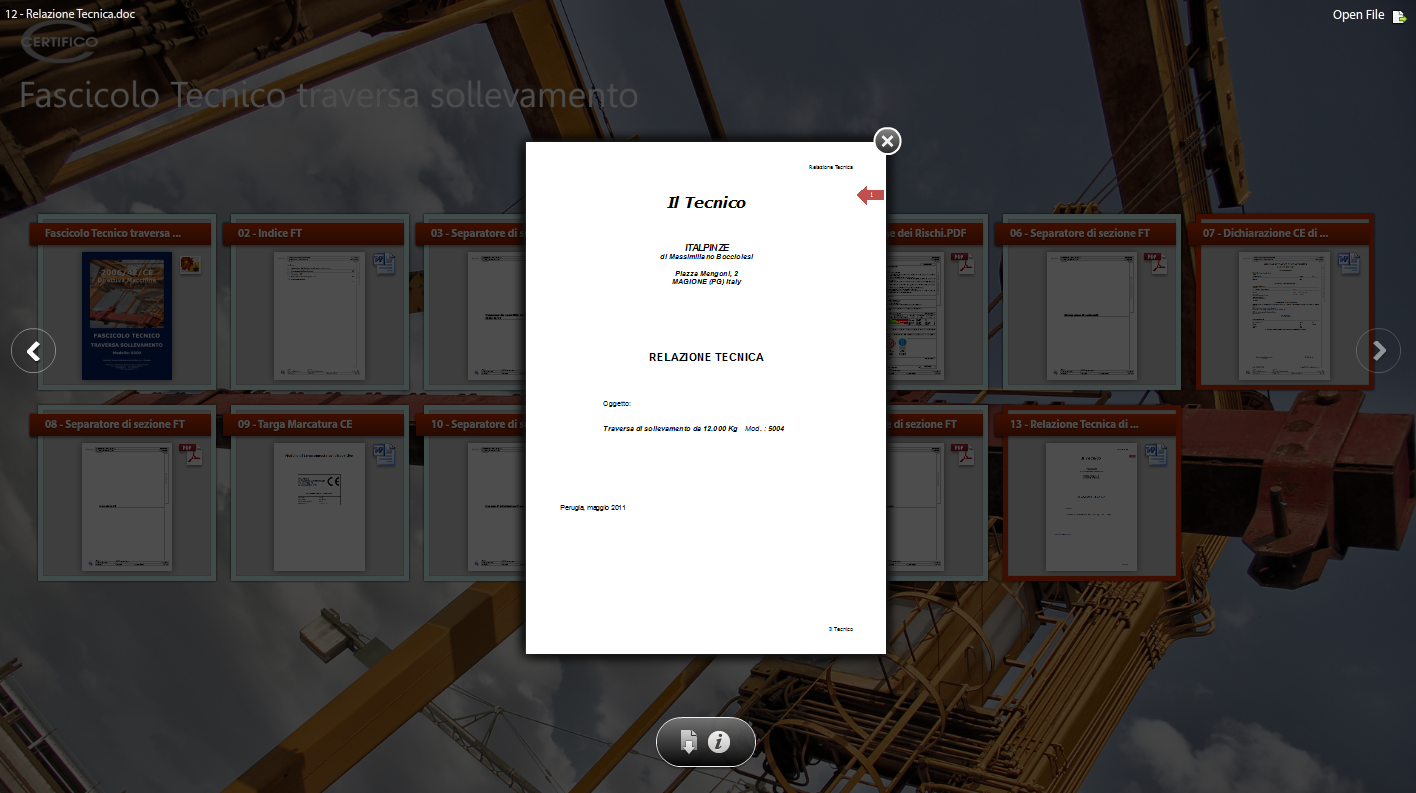The width and height of the screenshot is (1416, 793).
Task: Select the 02 - Indice FT document thumbnail
Action: tap(318, 316)
